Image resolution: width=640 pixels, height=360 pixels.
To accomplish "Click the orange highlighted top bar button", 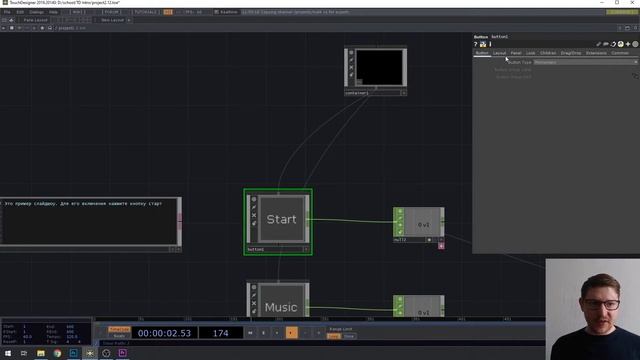I will tap(168, 12).
